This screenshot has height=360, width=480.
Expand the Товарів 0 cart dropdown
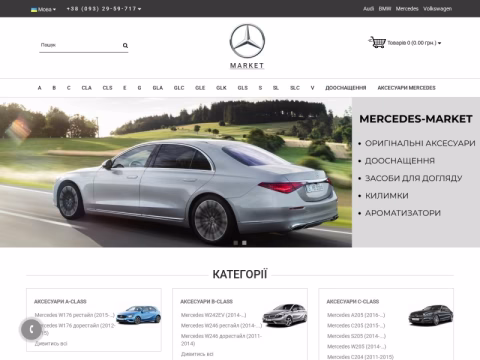coord(414,43)
